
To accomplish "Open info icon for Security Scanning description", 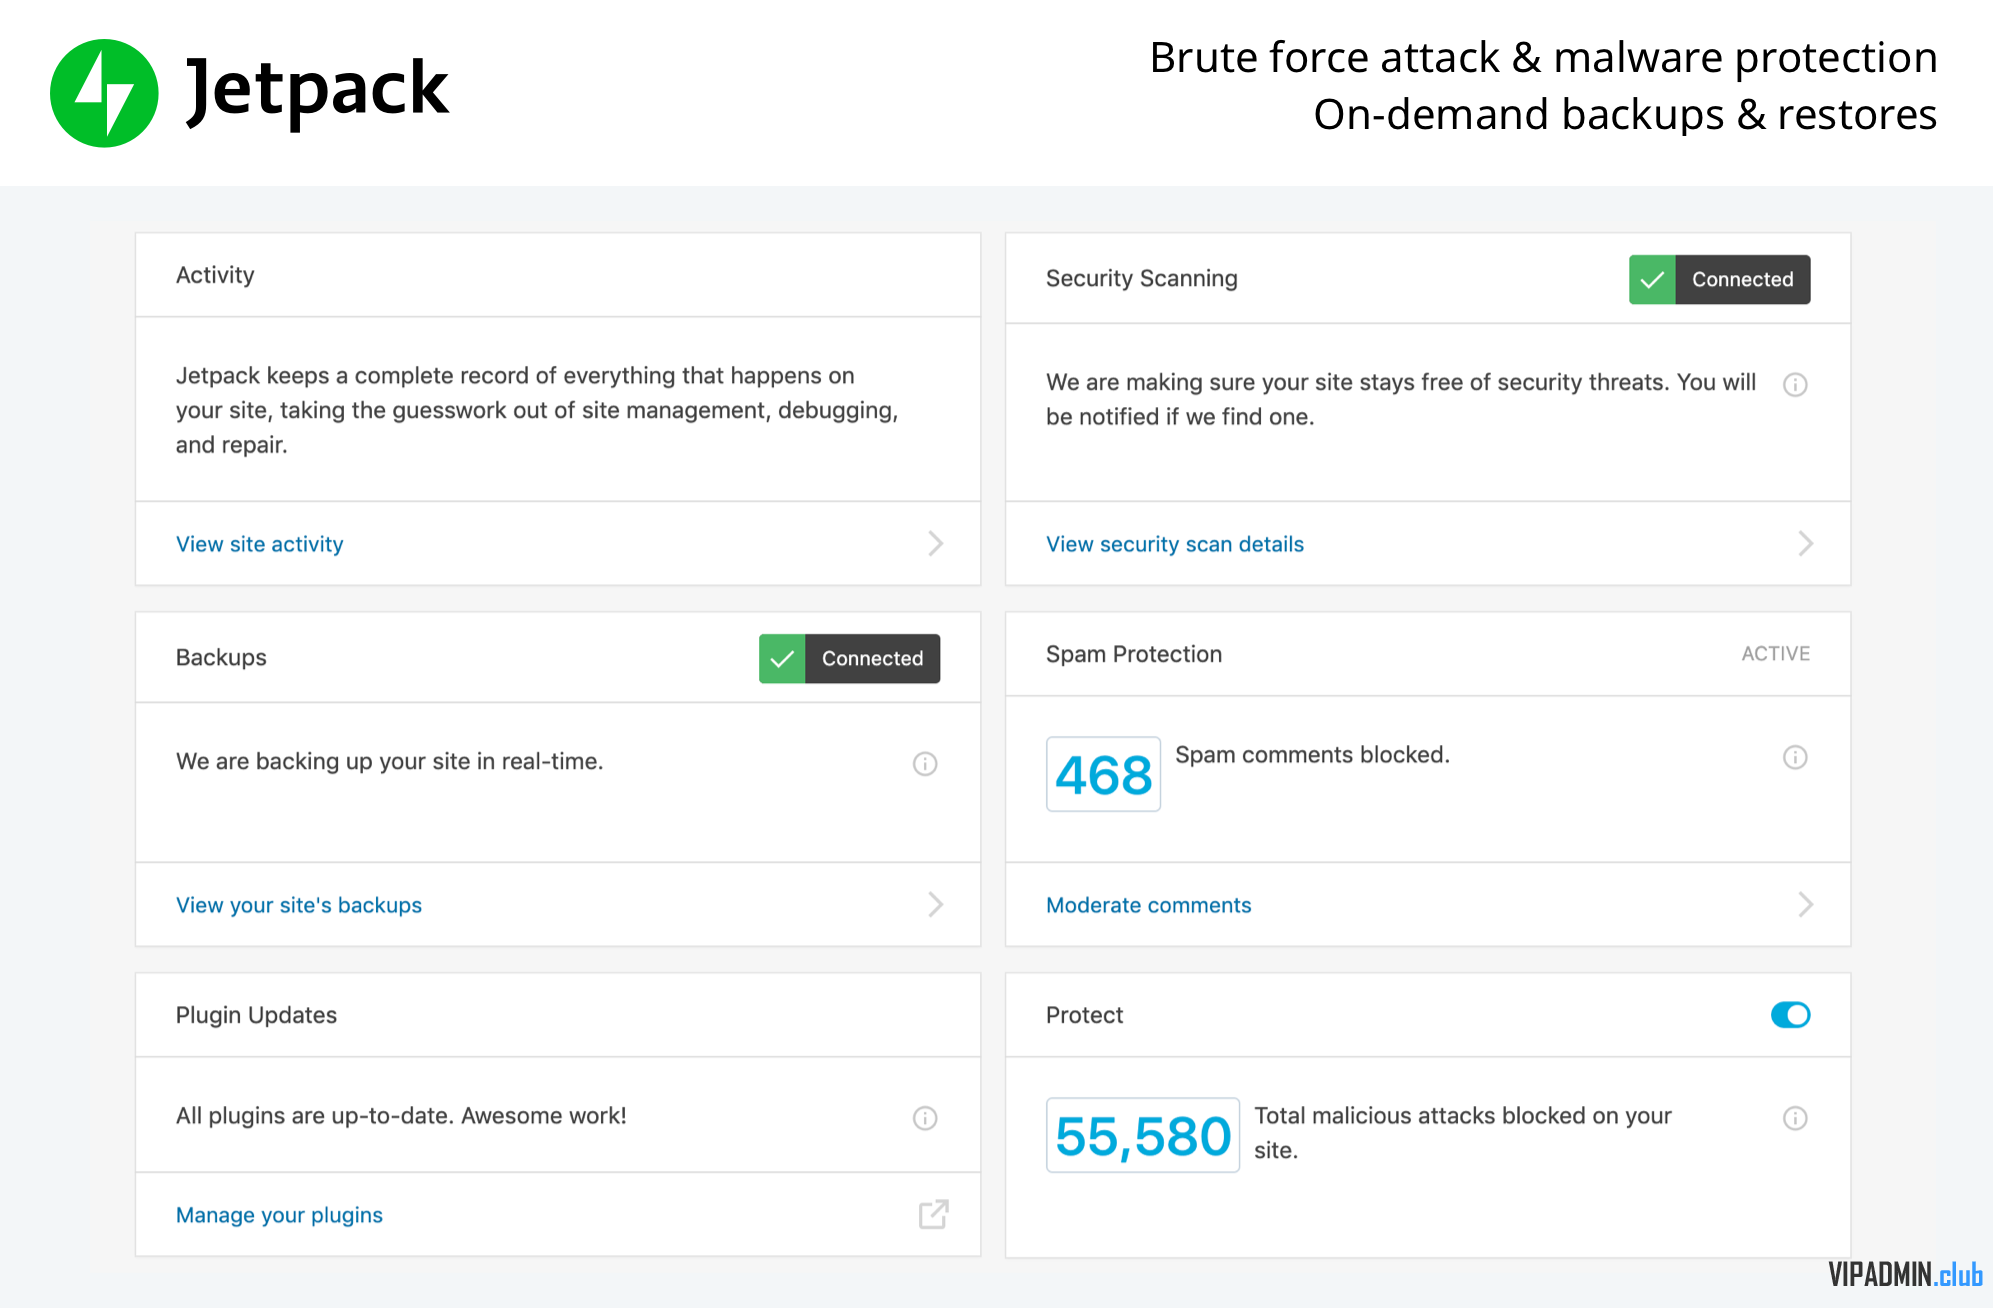I will (1795, 384).
